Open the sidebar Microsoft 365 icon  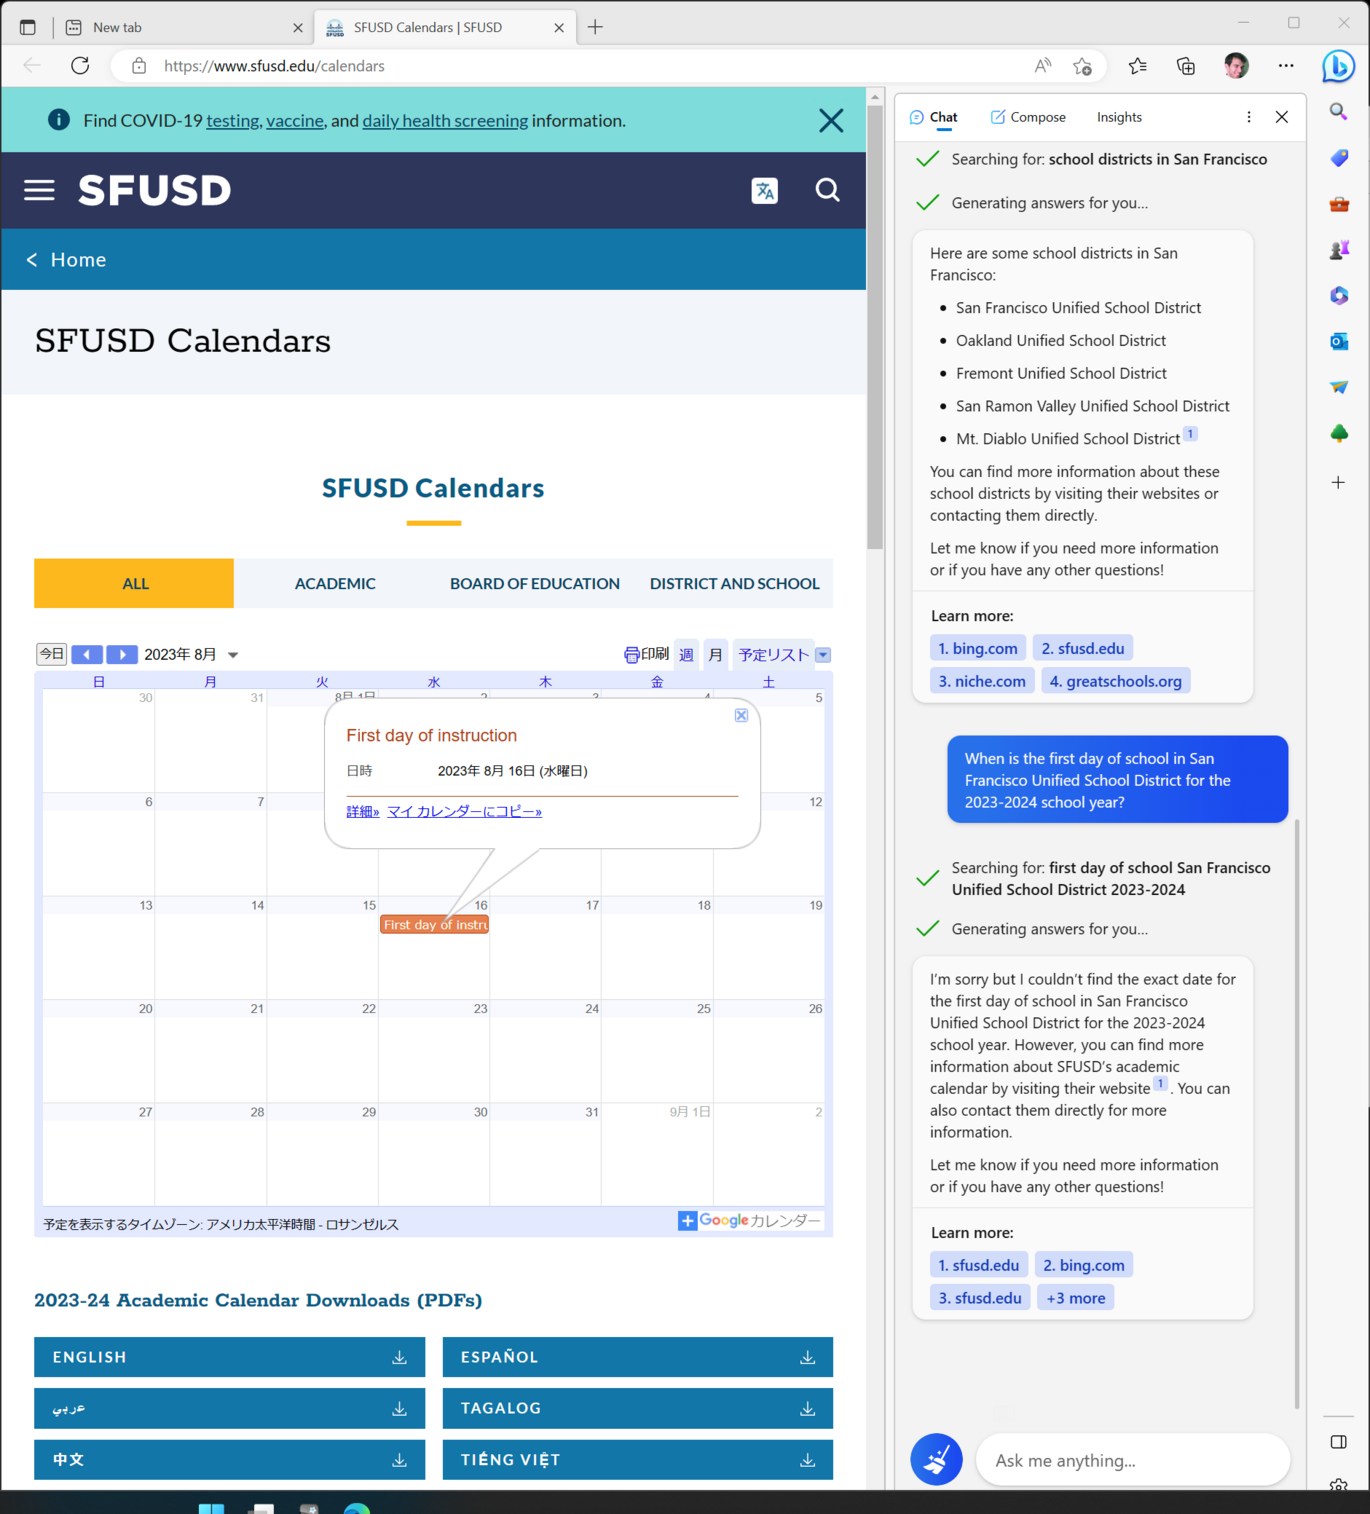click(x=1339, y=296)
